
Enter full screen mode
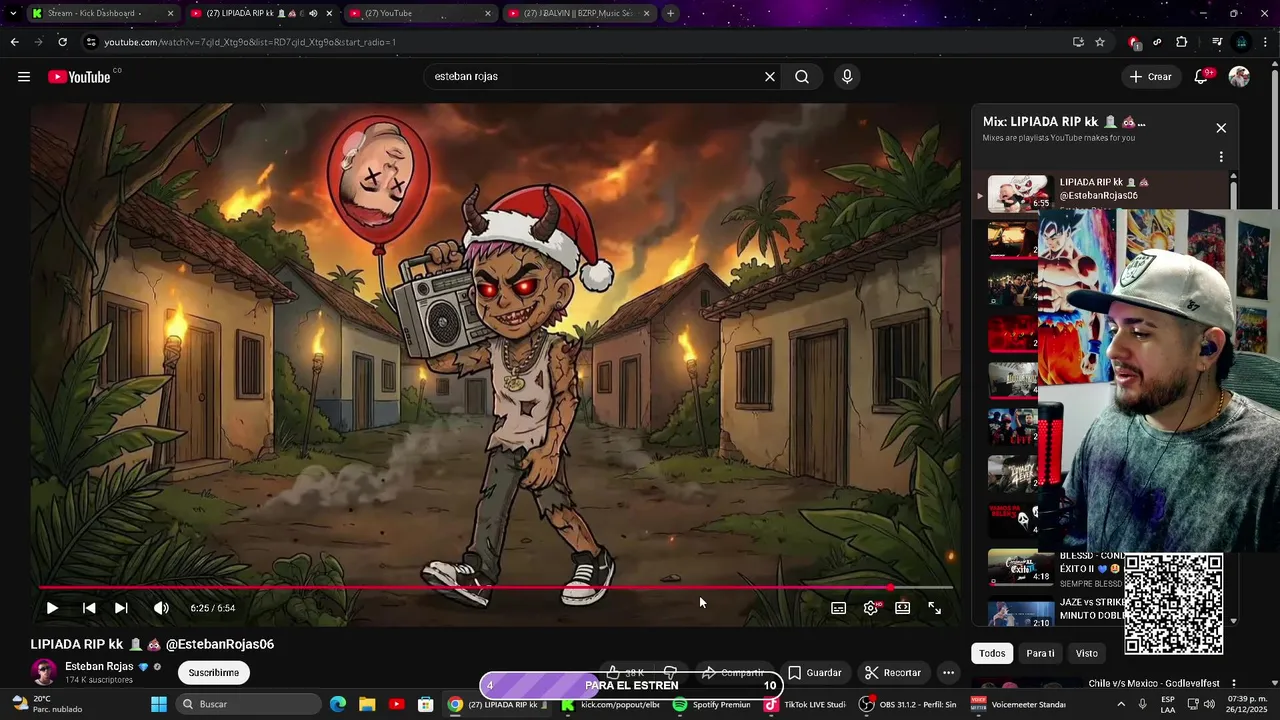click(x=935, y=608)
